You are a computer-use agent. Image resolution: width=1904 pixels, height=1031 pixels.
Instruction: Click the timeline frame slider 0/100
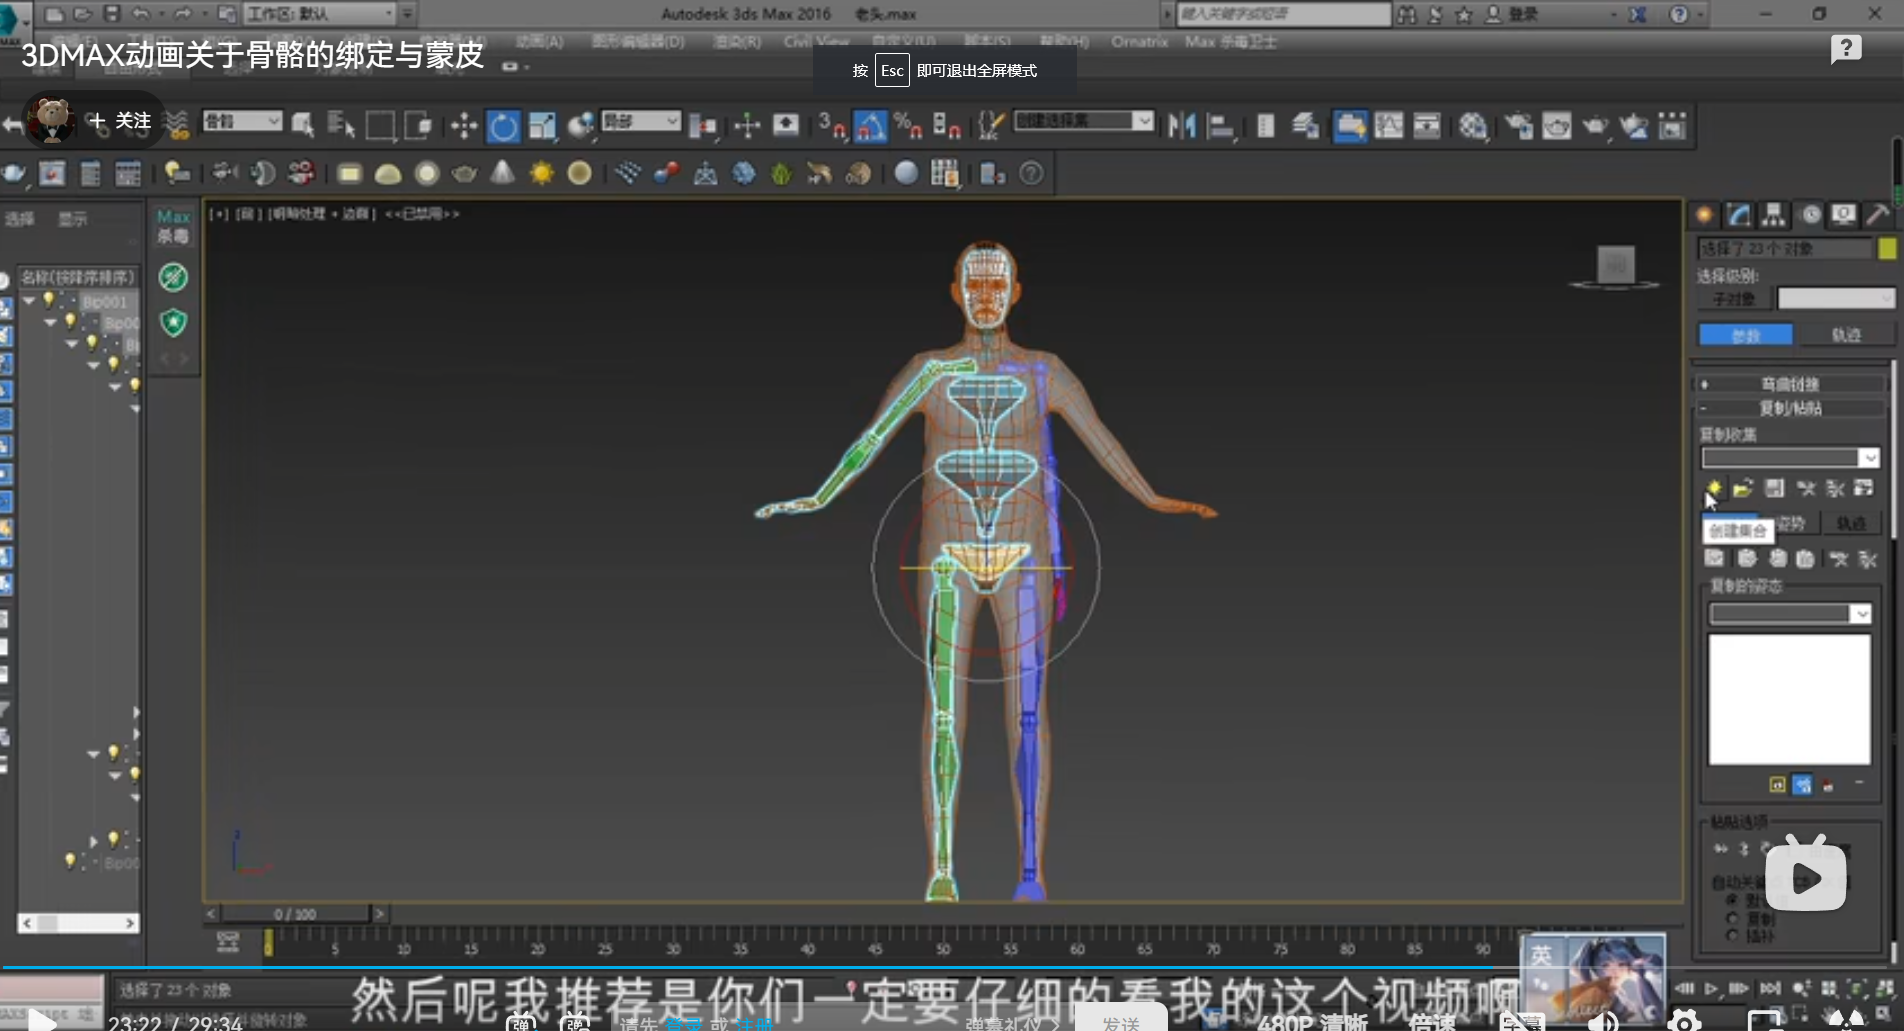pos(296,914)
